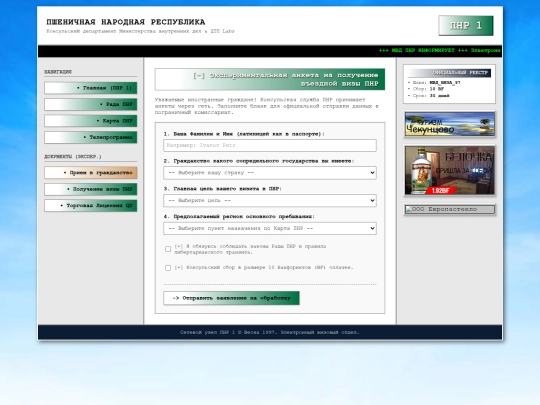Open the Белочка vodka advertisement banner

(x=449, y=170)
